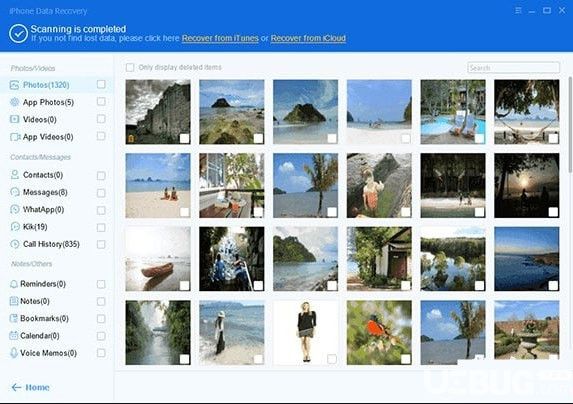573x404 pixels.
Task: Click the Photos category icon
Action: click(x=14, y=85)
